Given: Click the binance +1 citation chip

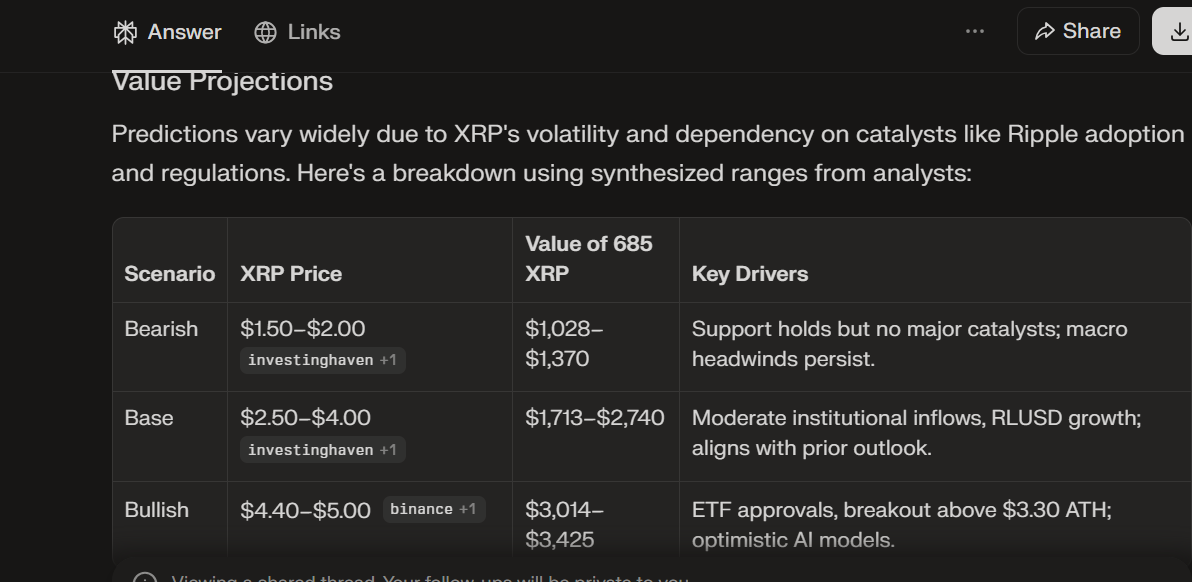Looking at the screenshot, I should [434, 509].
